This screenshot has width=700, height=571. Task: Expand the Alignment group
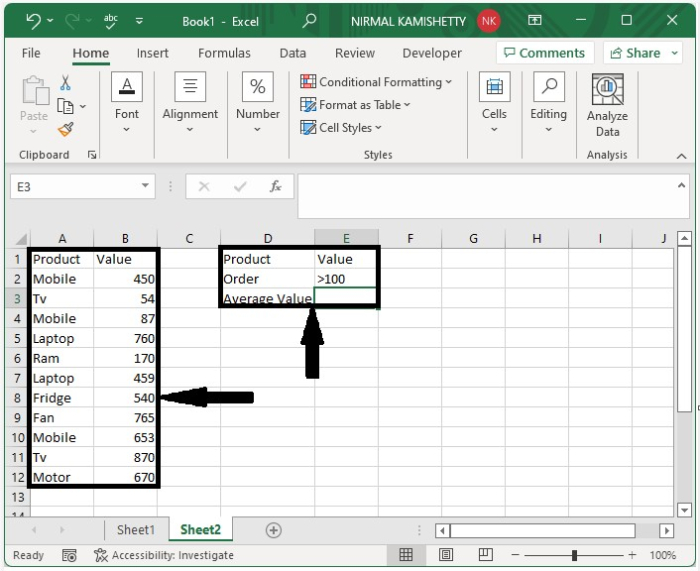tap(190, 103)
